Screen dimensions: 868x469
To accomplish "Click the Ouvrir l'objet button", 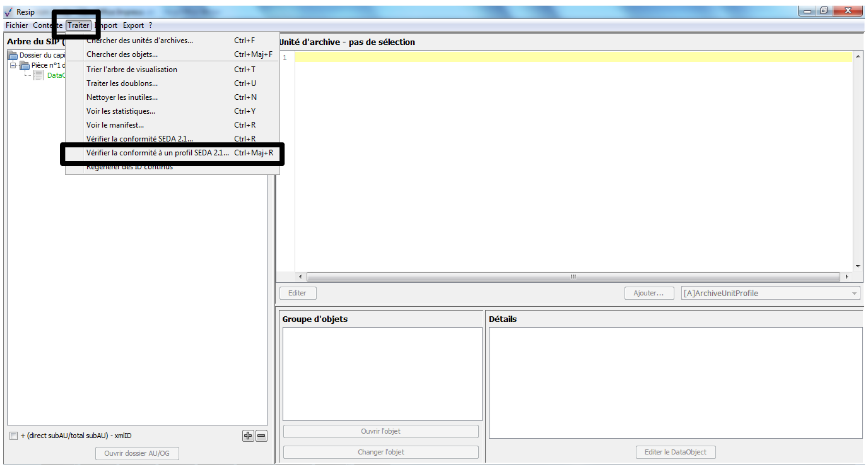I will (380, 431).
